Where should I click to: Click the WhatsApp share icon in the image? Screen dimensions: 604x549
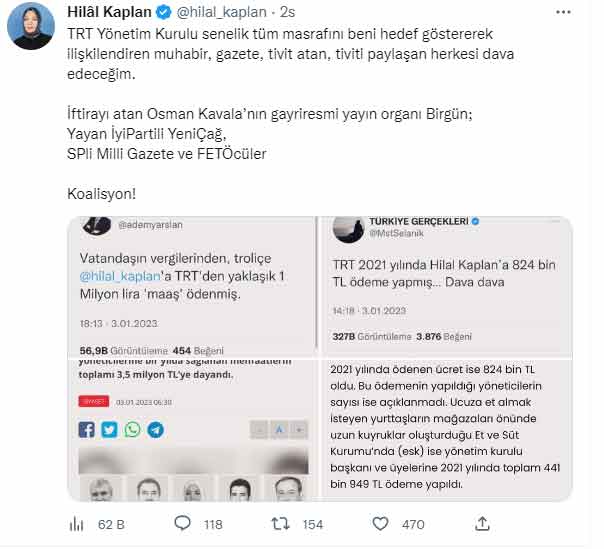coord(133,430)
